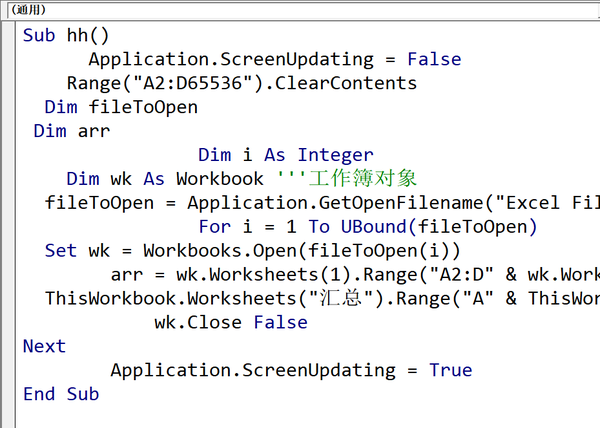This screenshot has width=600, height=428.
Task: Click 'True' in the last ScreenUpdating line
Action: 450,370
